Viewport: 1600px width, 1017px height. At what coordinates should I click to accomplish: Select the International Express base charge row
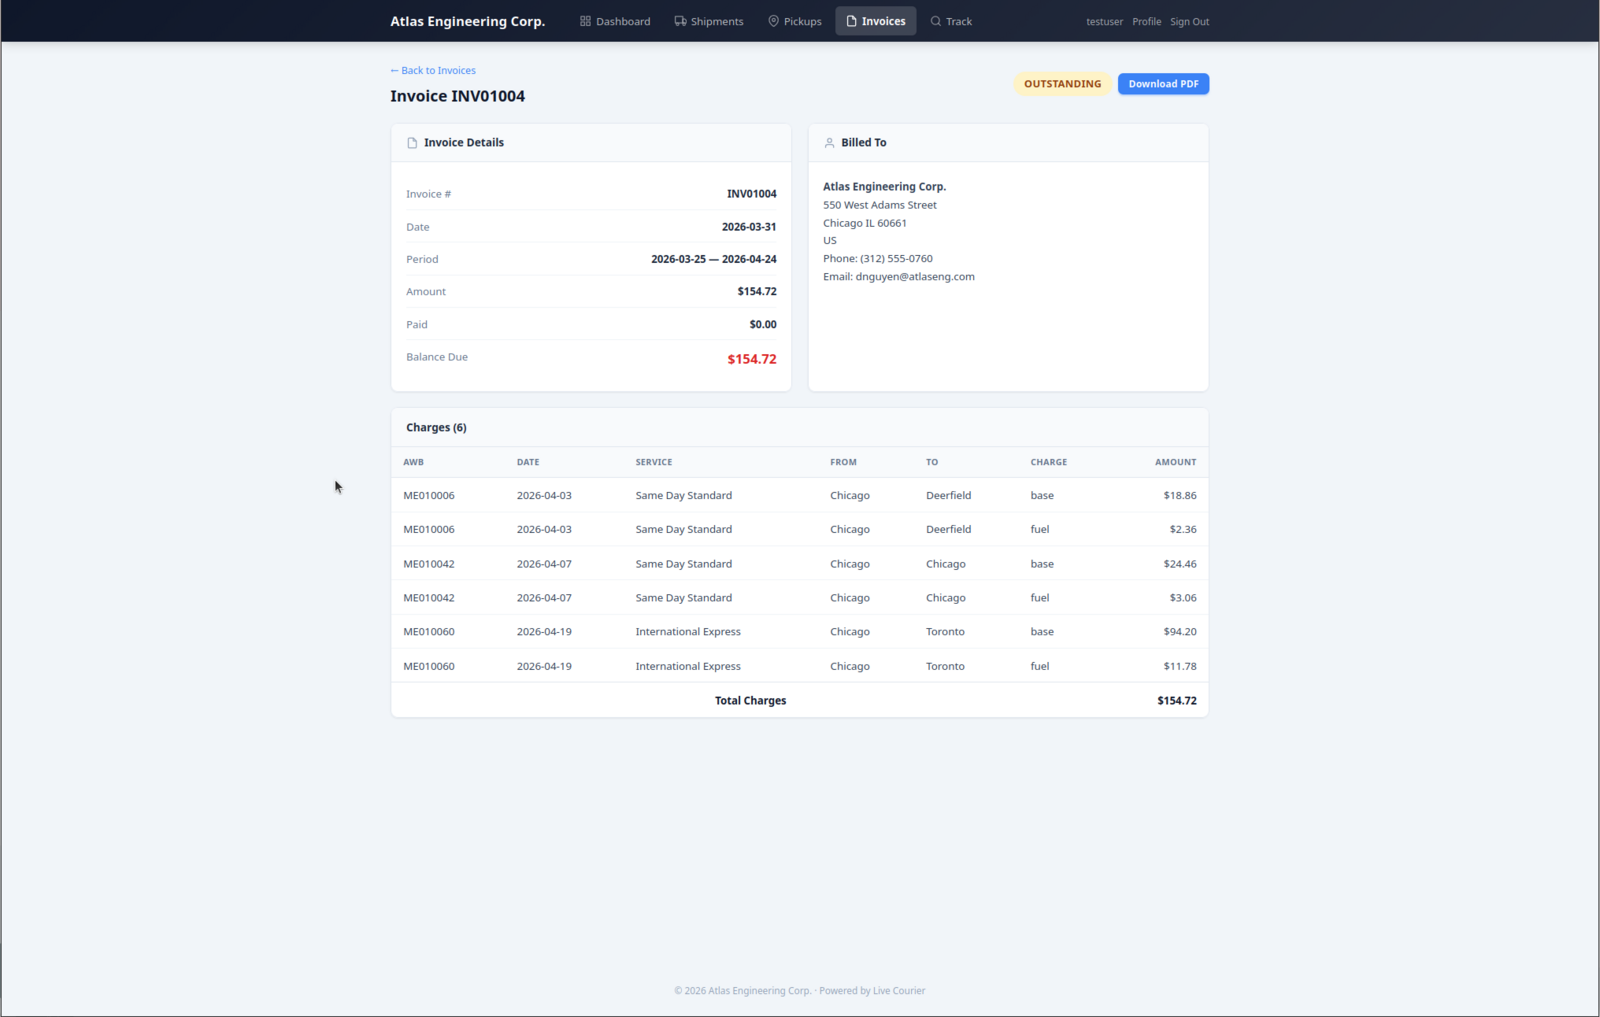point(799,632)
